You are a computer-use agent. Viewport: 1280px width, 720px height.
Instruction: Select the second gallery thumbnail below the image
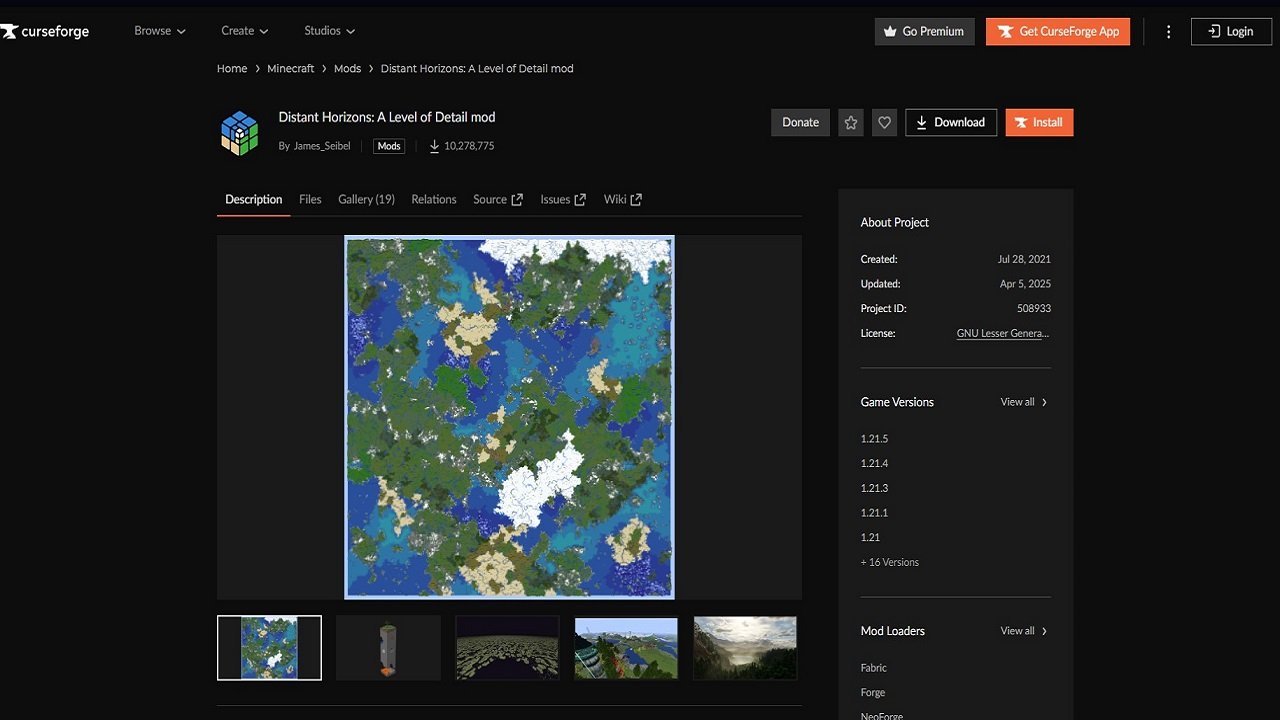tap(388, 647)
